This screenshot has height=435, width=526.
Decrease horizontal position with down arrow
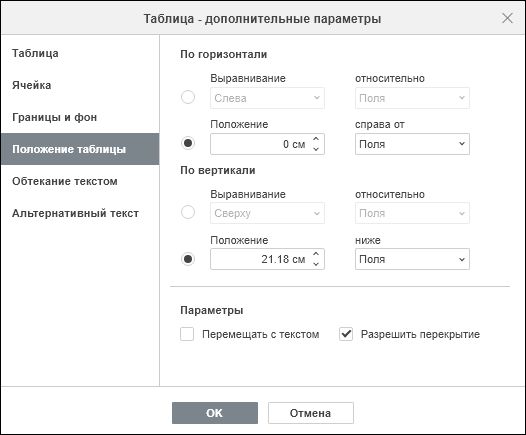pos(316,149)
